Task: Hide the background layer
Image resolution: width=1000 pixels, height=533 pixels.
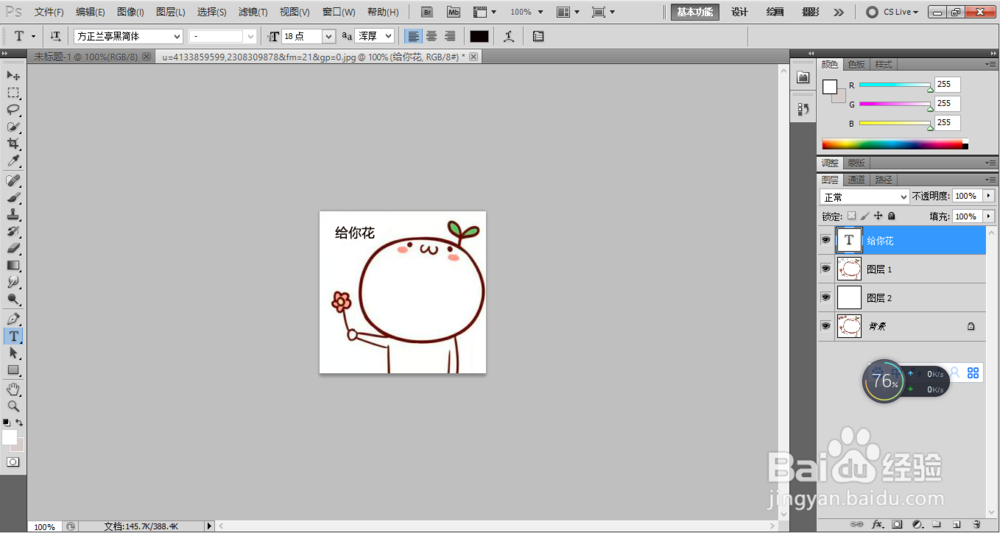Action: tap(825, 326)
